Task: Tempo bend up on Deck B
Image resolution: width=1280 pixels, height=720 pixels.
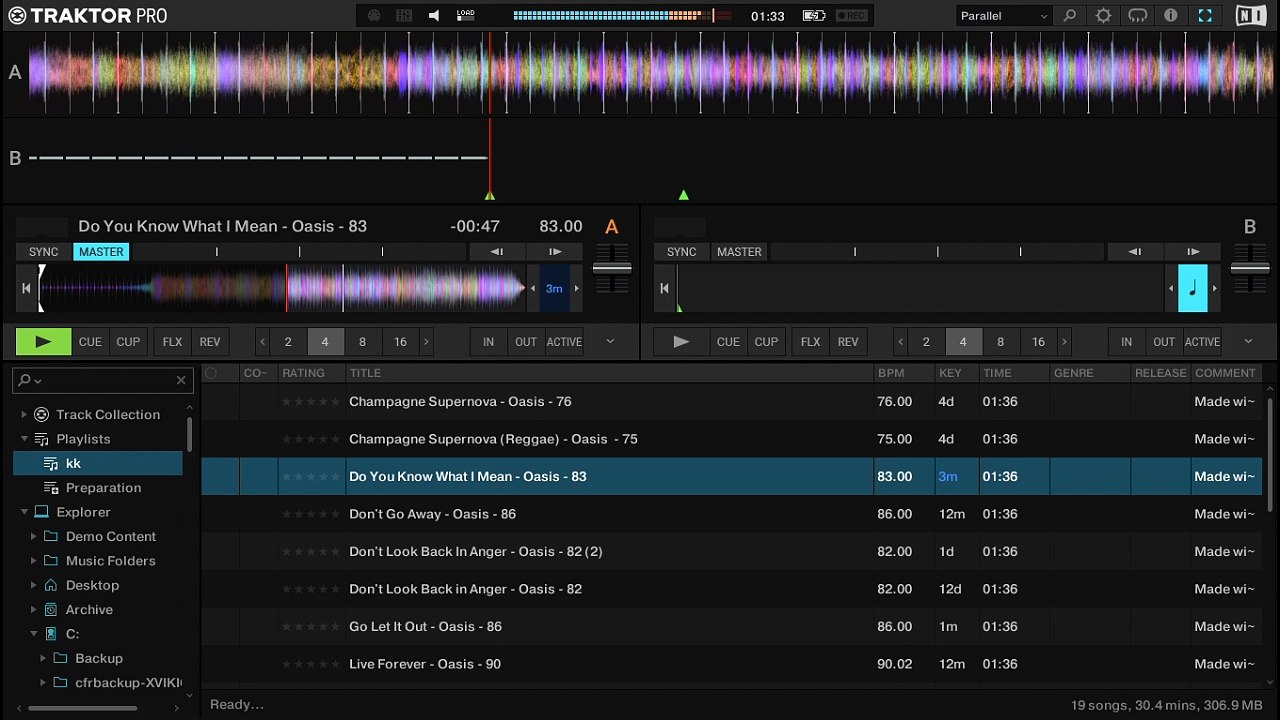Action: (x=1193, y=252)
